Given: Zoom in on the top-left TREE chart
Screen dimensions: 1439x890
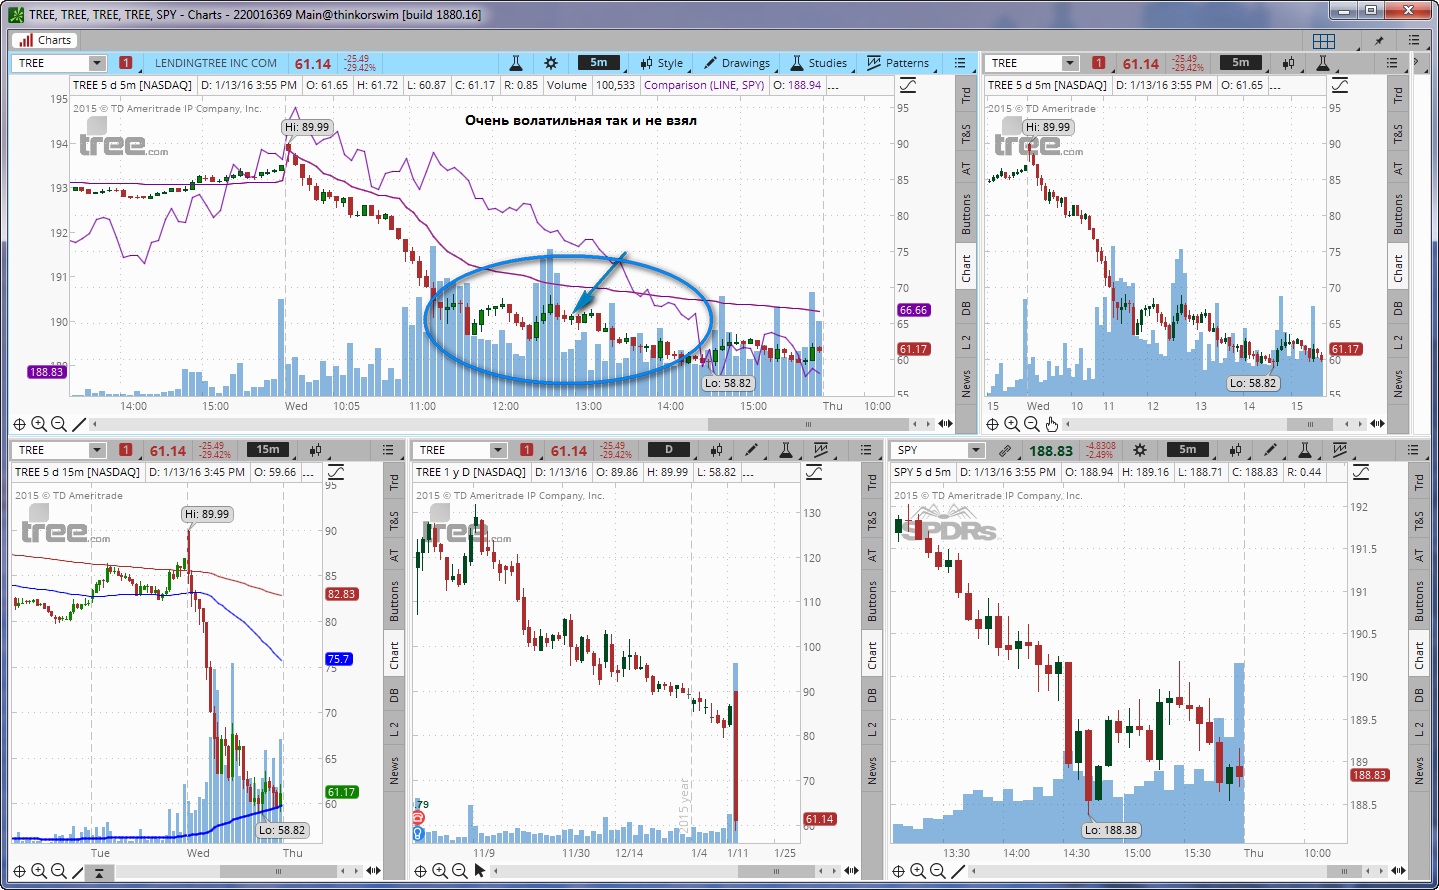Looking at the screenshot, I should pyautogui.click(x=39, y=424).
